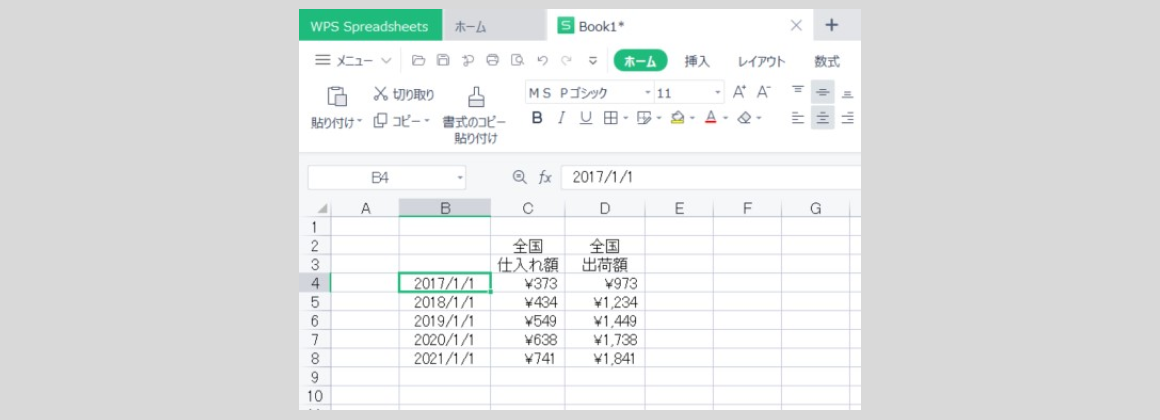Select the 仕入れ額 header cell
This screenshot has width=1160, height=420.
527,265
